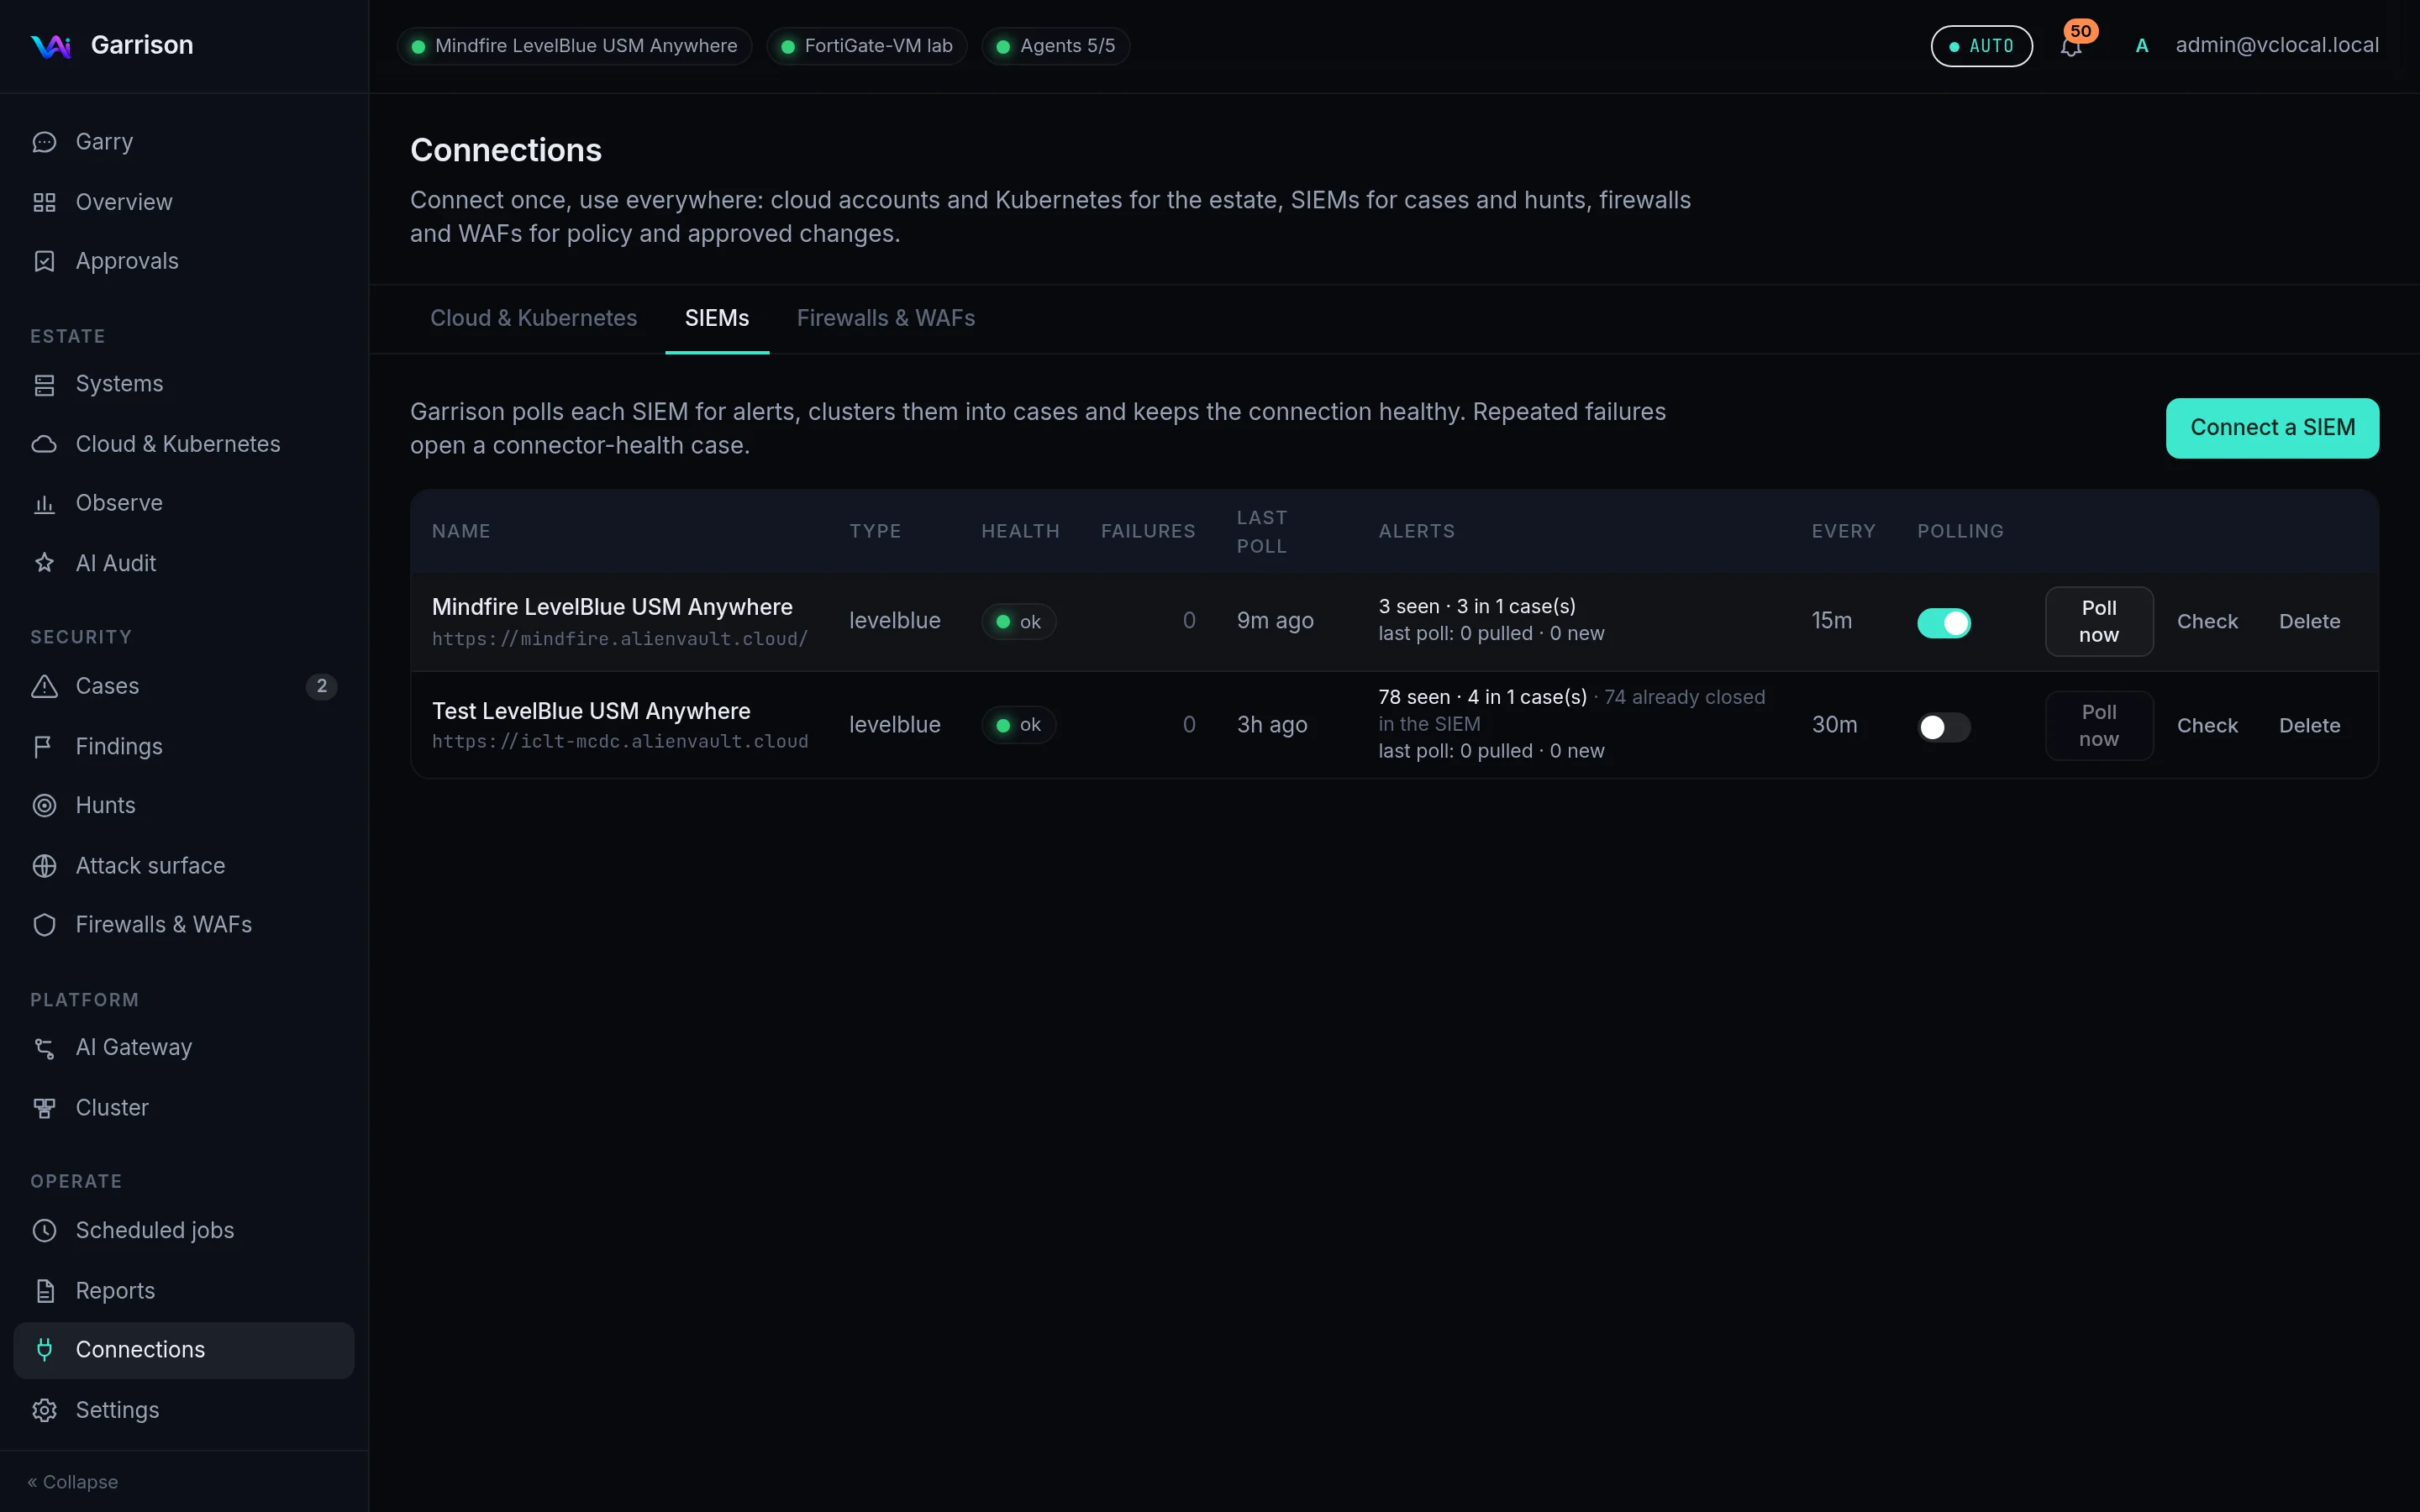Disable polling for Mindfire LevelBlue USM Anywhere

pos(1943,623)
